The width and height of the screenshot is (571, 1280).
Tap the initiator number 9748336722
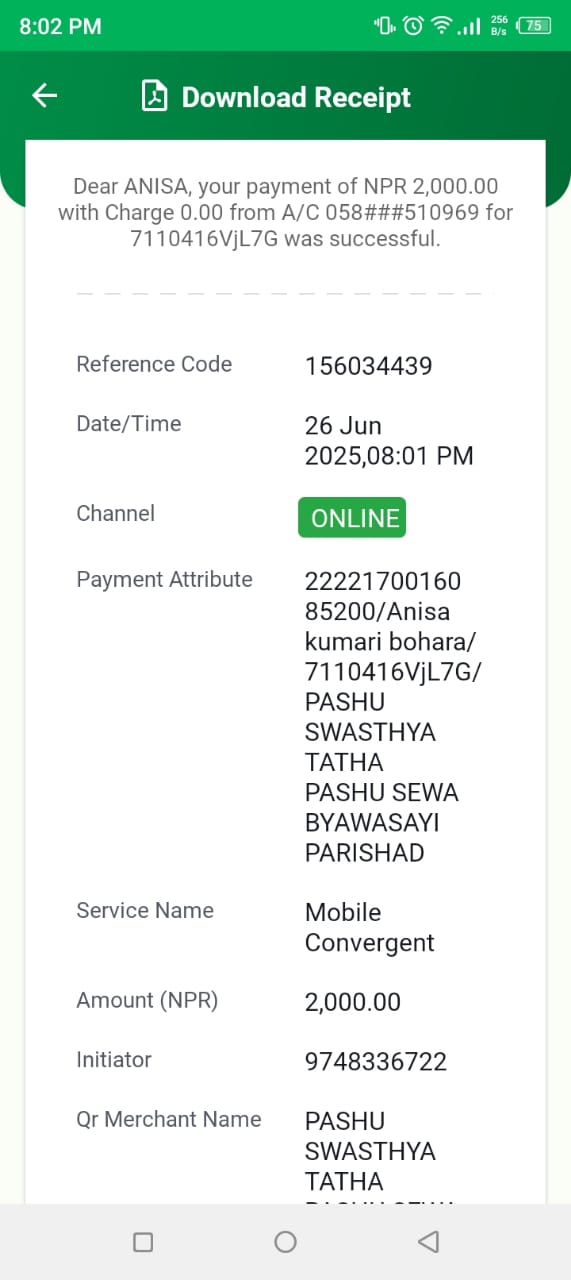click(x=376, y=1062)
